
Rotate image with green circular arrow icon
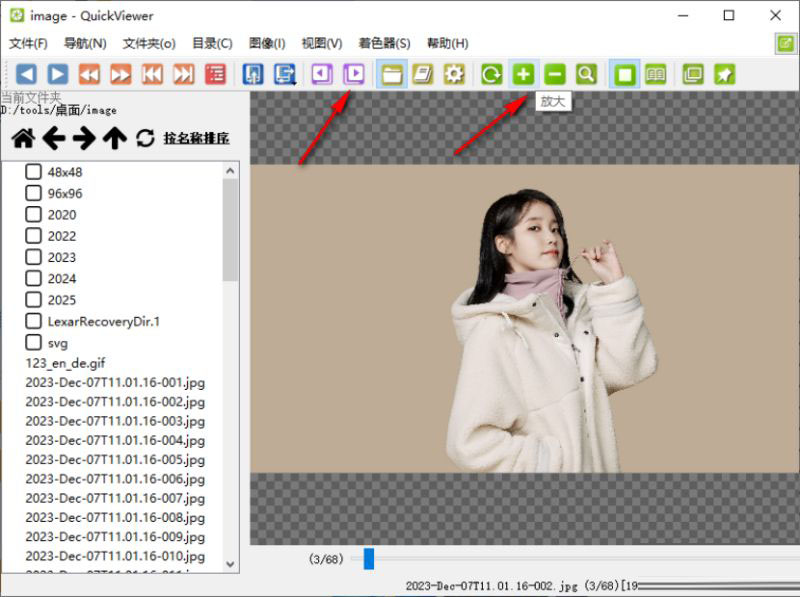[x=492, y=74]
